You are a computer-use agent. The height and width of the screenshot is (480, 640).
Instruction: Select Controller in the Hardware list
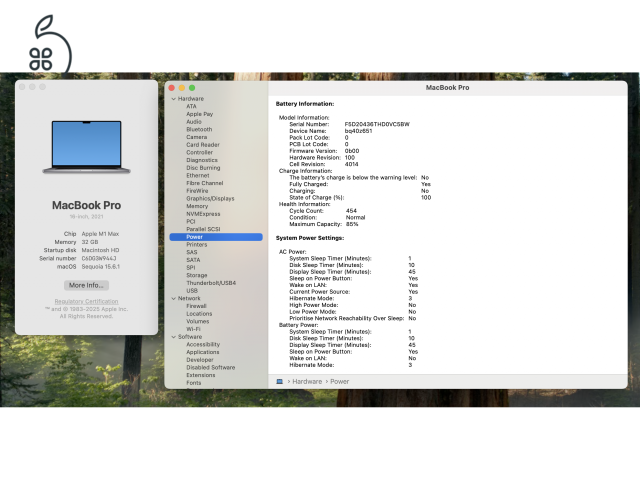[x=200, y=152]
